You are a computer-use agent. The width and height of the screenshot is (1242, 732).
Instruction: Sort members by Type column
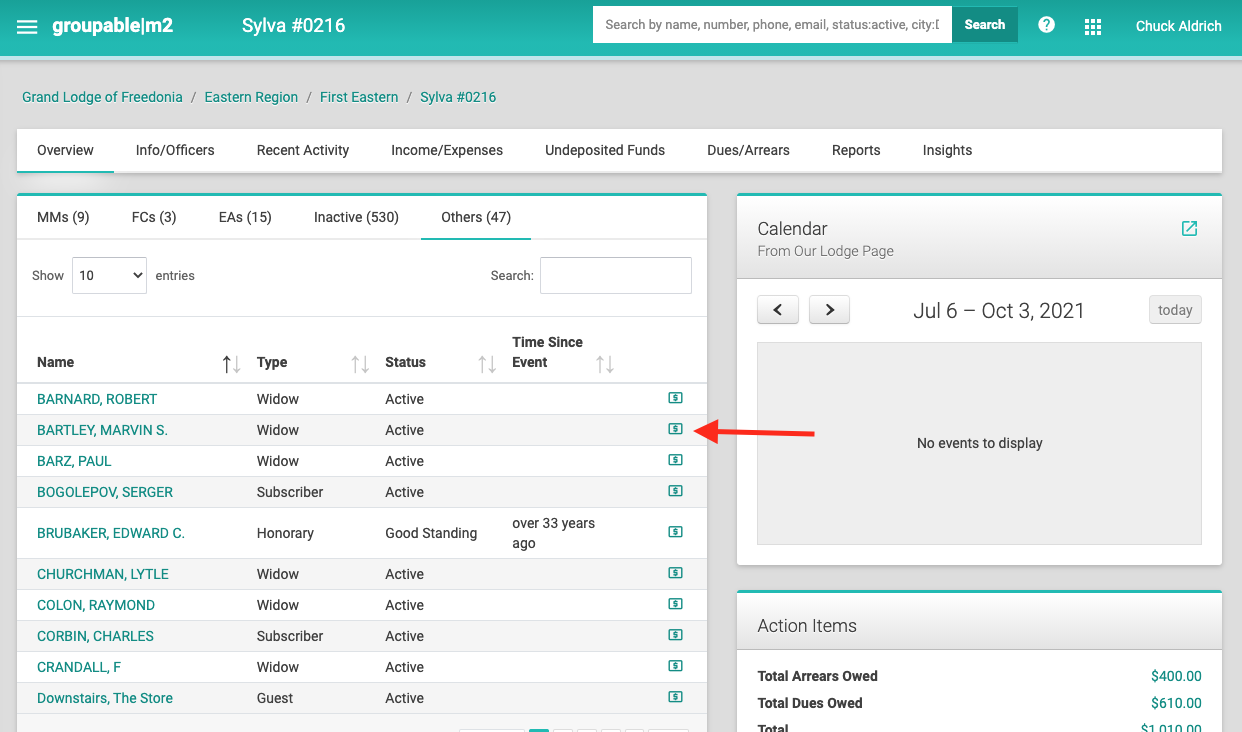point(360,364)
